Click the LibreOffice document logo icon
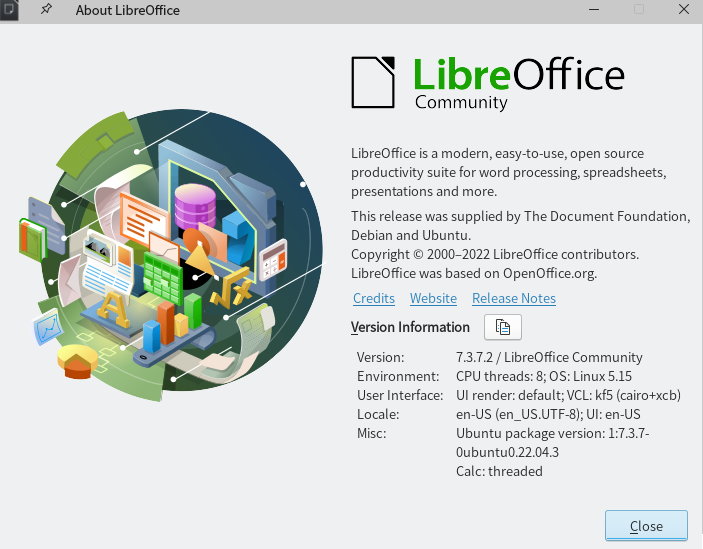This screenshot has width=703, height=549. point(373,82)
